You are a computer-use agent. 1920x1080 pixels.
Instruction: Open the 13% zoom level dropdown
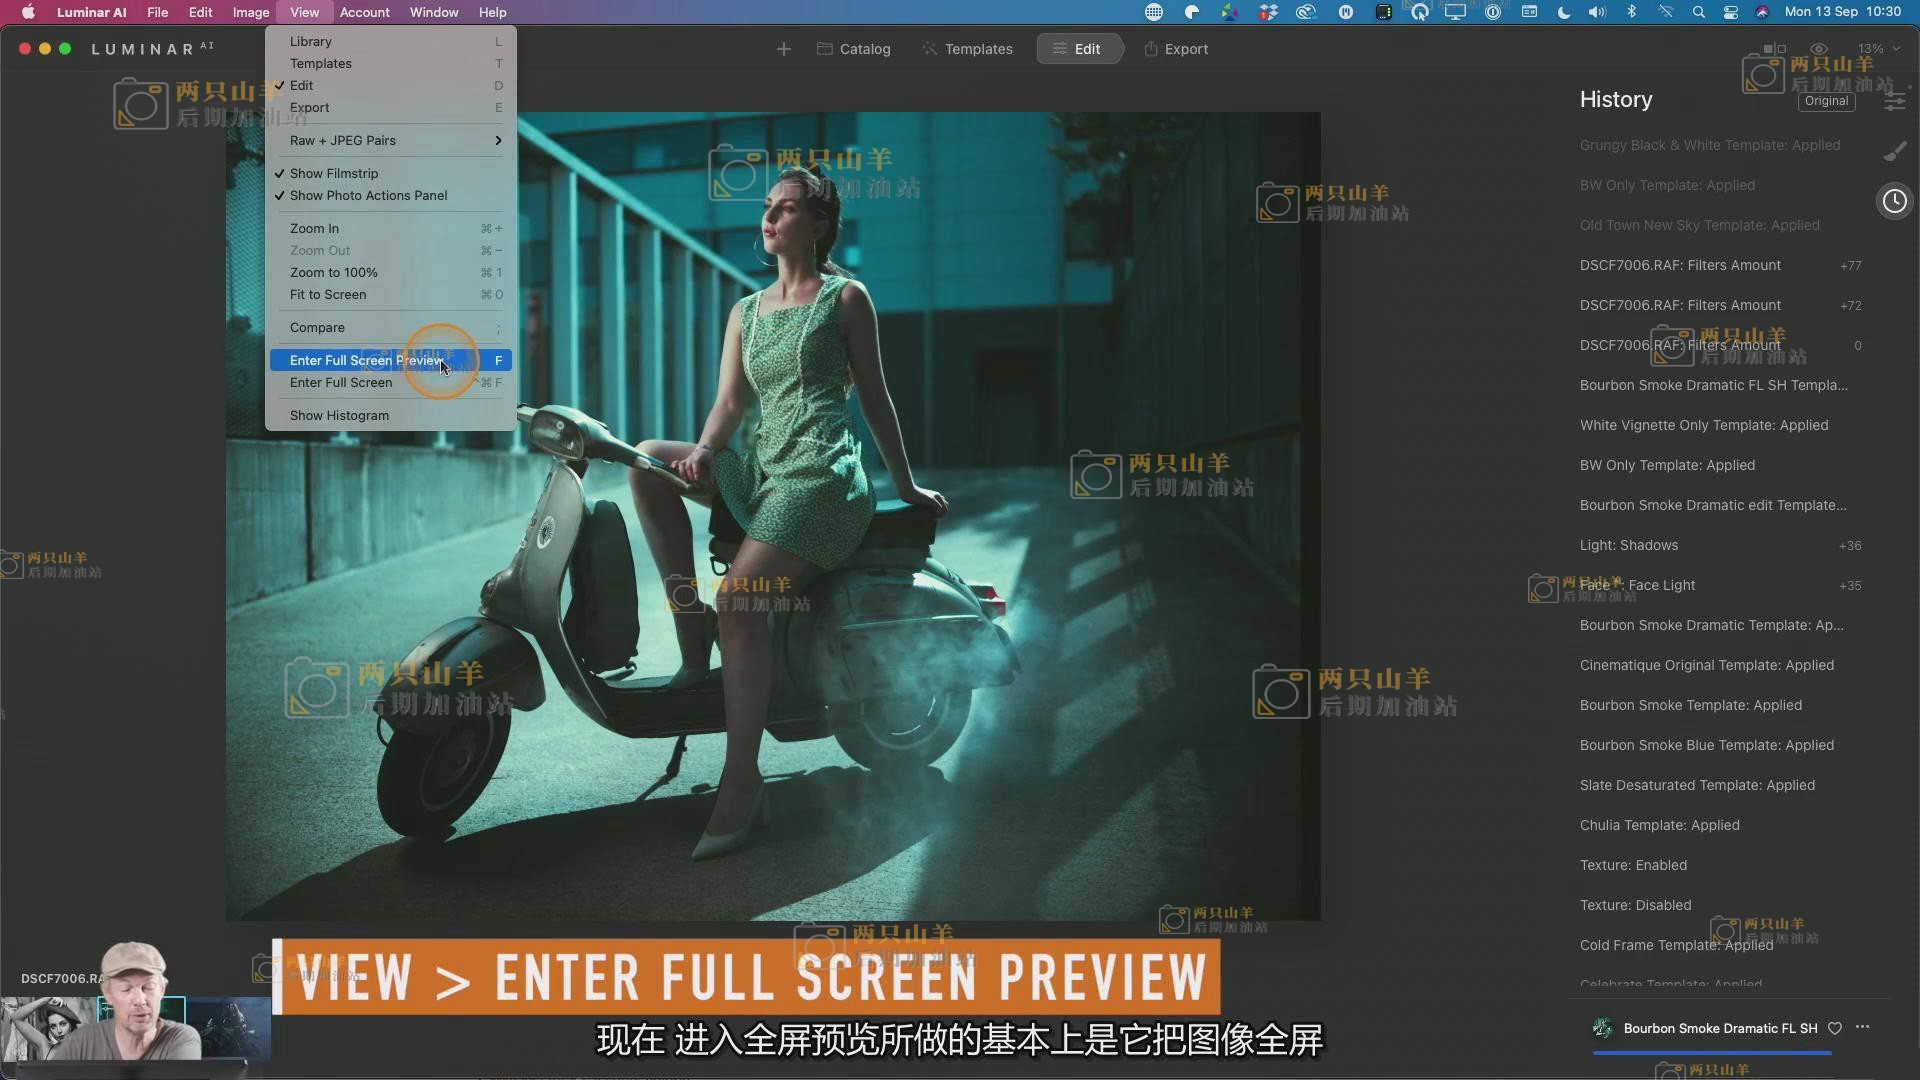click(x=1878, y=48)
